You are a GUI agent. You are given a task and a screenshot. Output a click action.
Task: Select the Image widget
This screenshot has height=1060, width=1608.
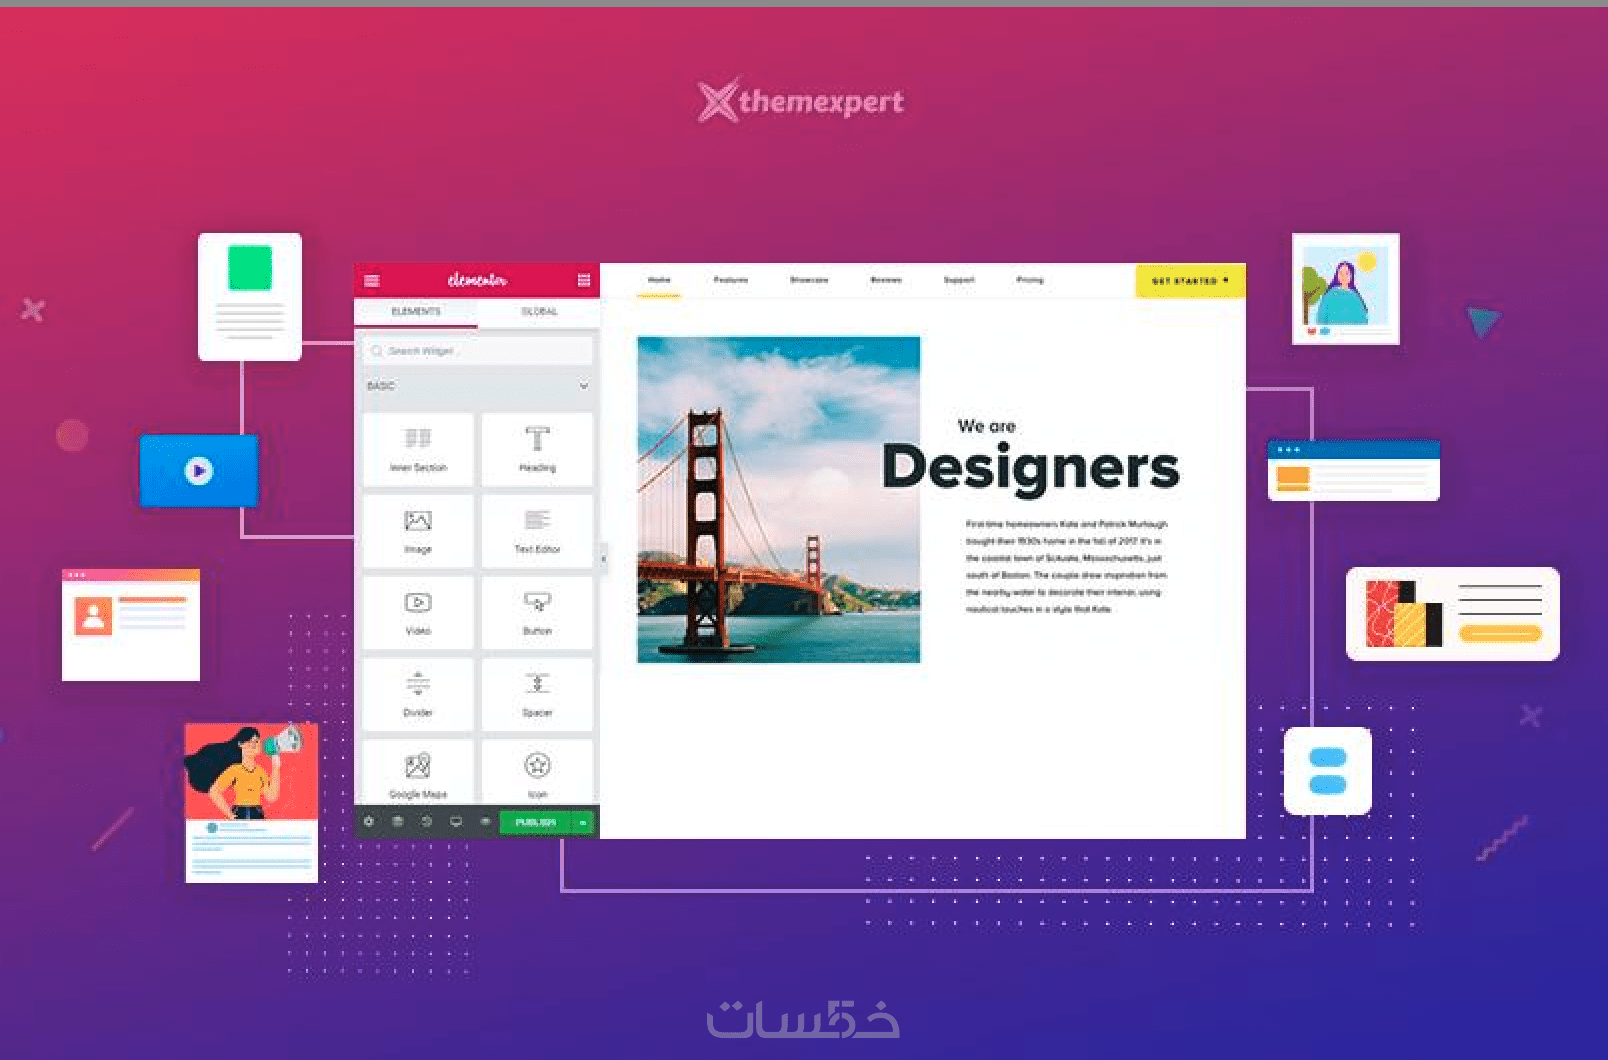click(418, 531)
